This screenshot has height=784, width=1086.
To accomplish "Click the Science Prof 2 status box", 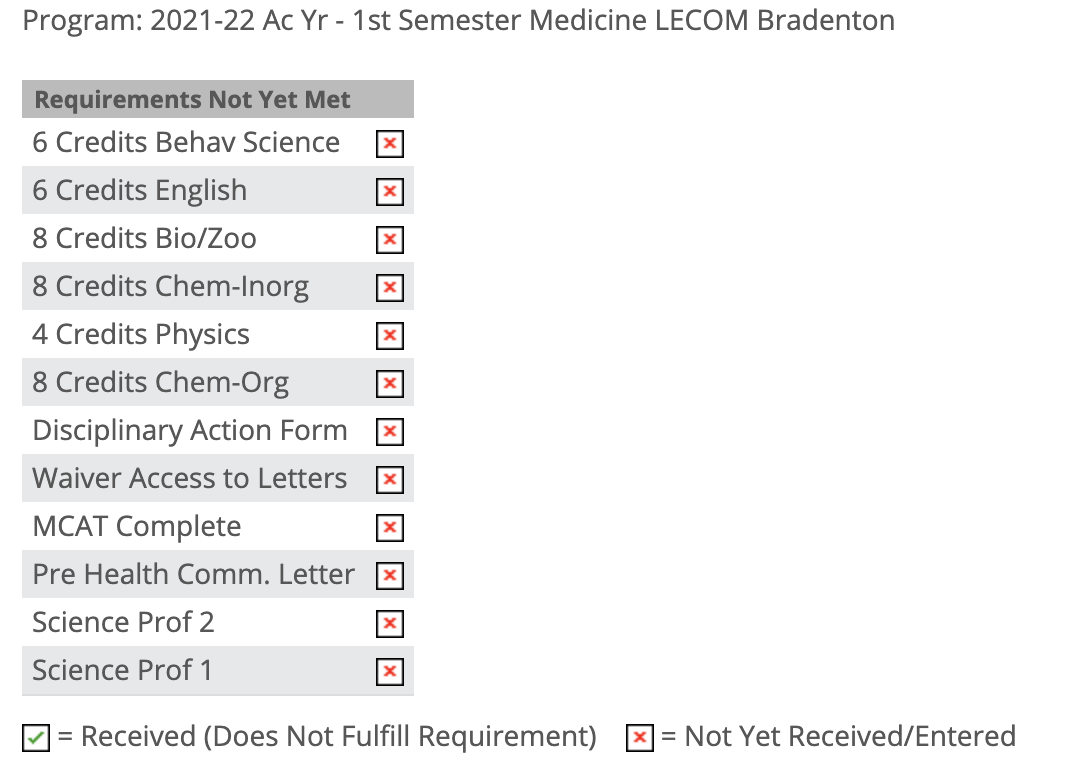I will coord(390,623).
